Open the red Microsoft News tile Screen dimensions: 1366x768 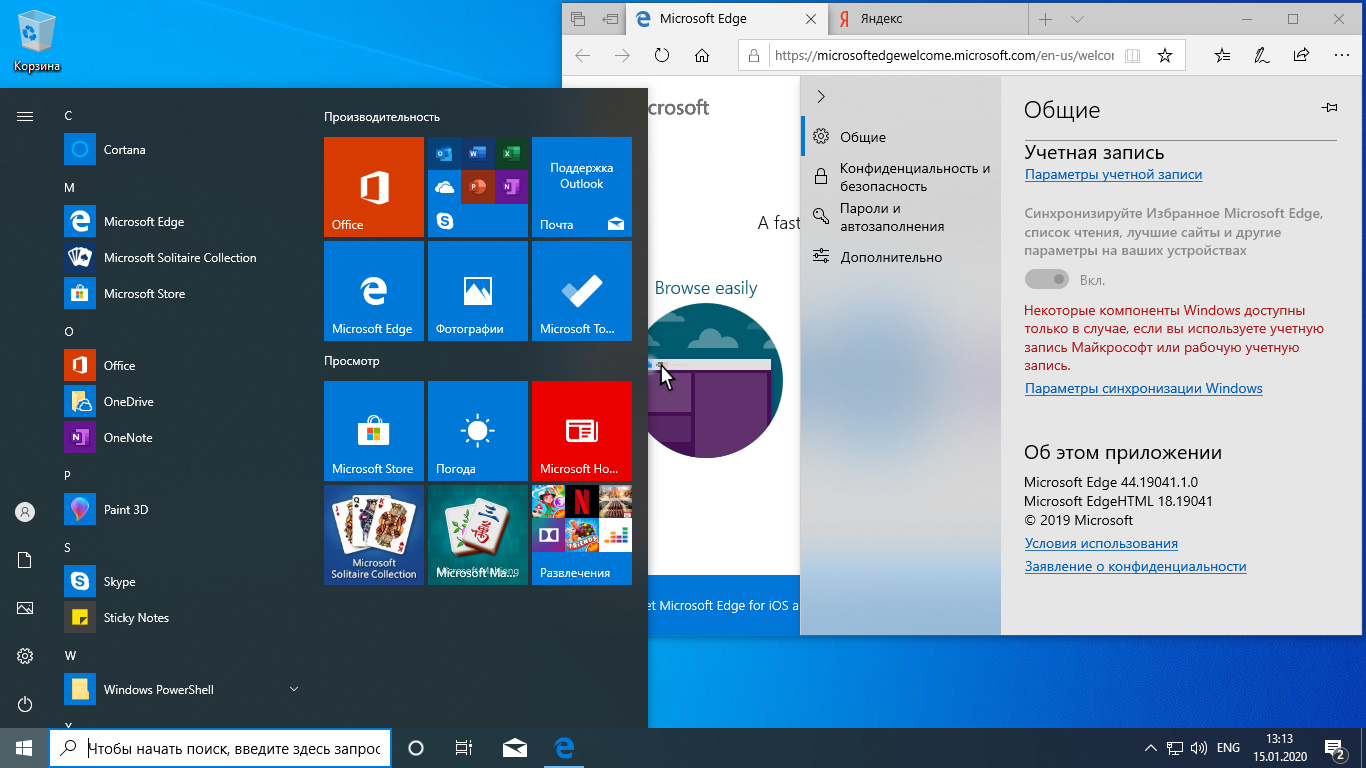pos(582,431)
